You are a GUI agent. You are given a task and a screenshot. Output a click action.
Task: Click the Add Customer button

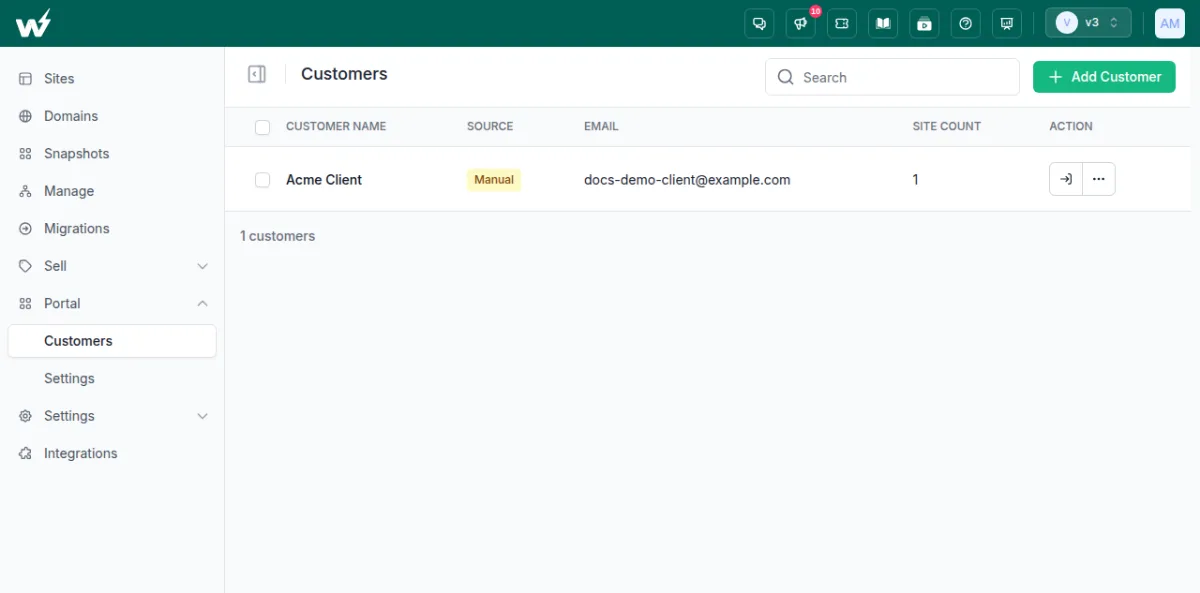(1104, 77)
